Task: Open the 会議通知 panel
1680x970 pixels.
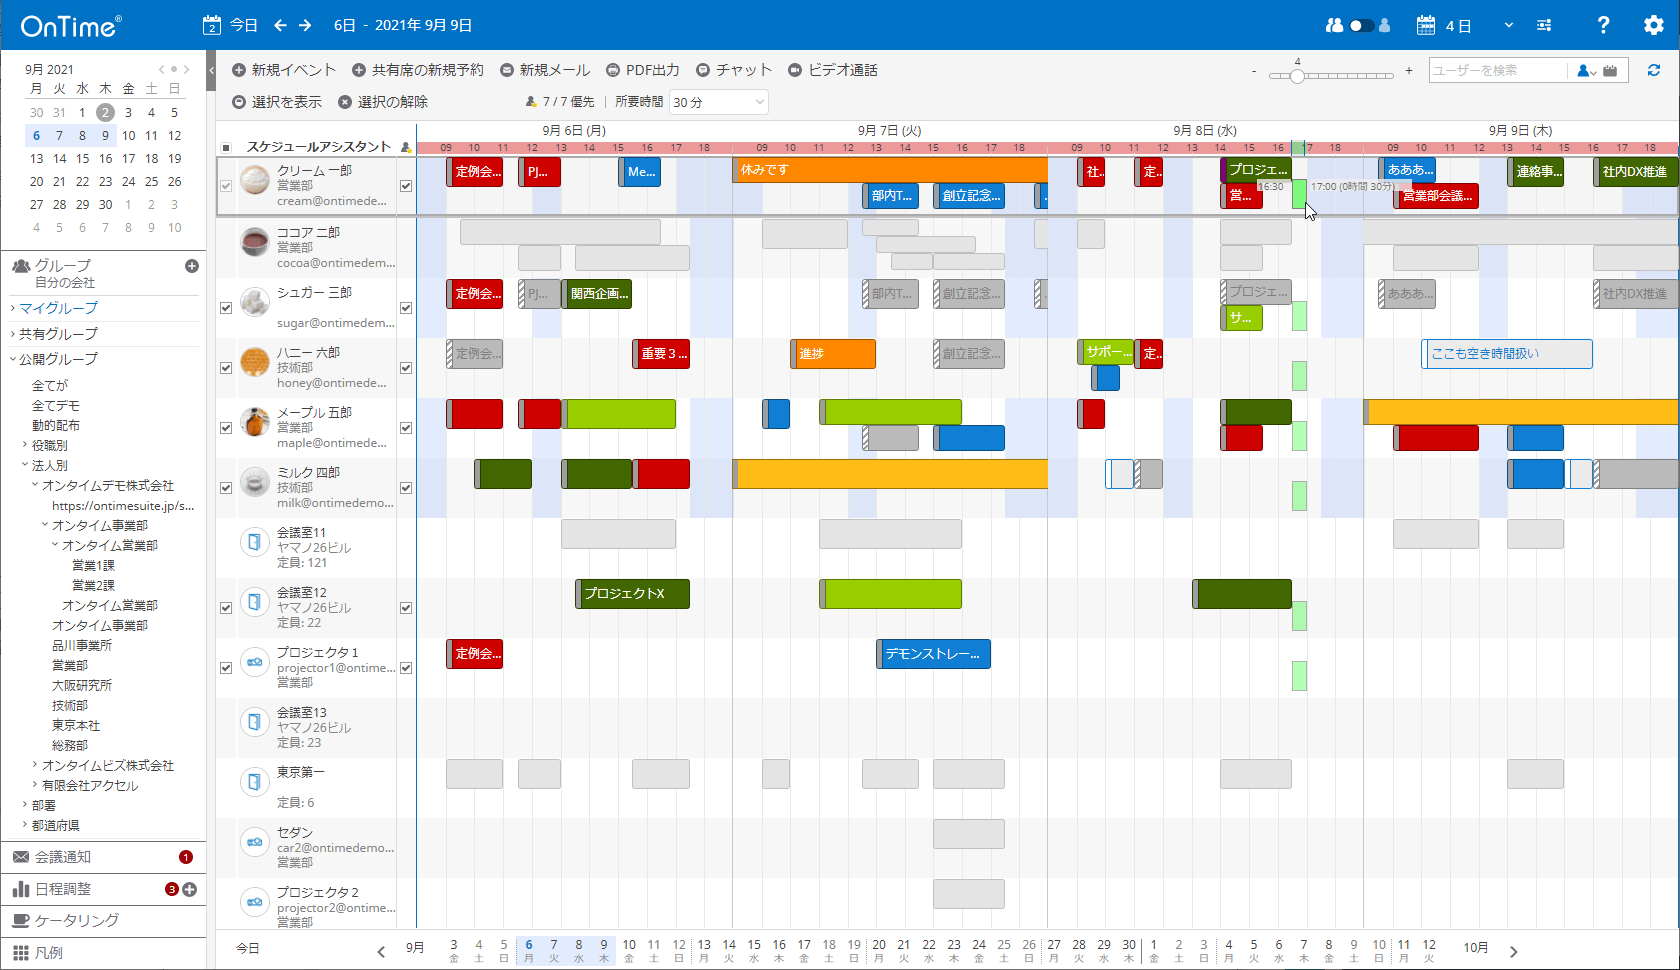Action: pos(63,857)
